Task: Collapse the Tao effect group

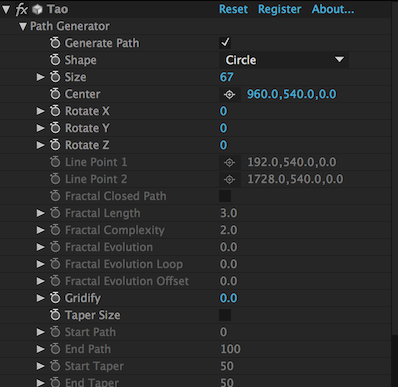Action: (x=6, y=9)
